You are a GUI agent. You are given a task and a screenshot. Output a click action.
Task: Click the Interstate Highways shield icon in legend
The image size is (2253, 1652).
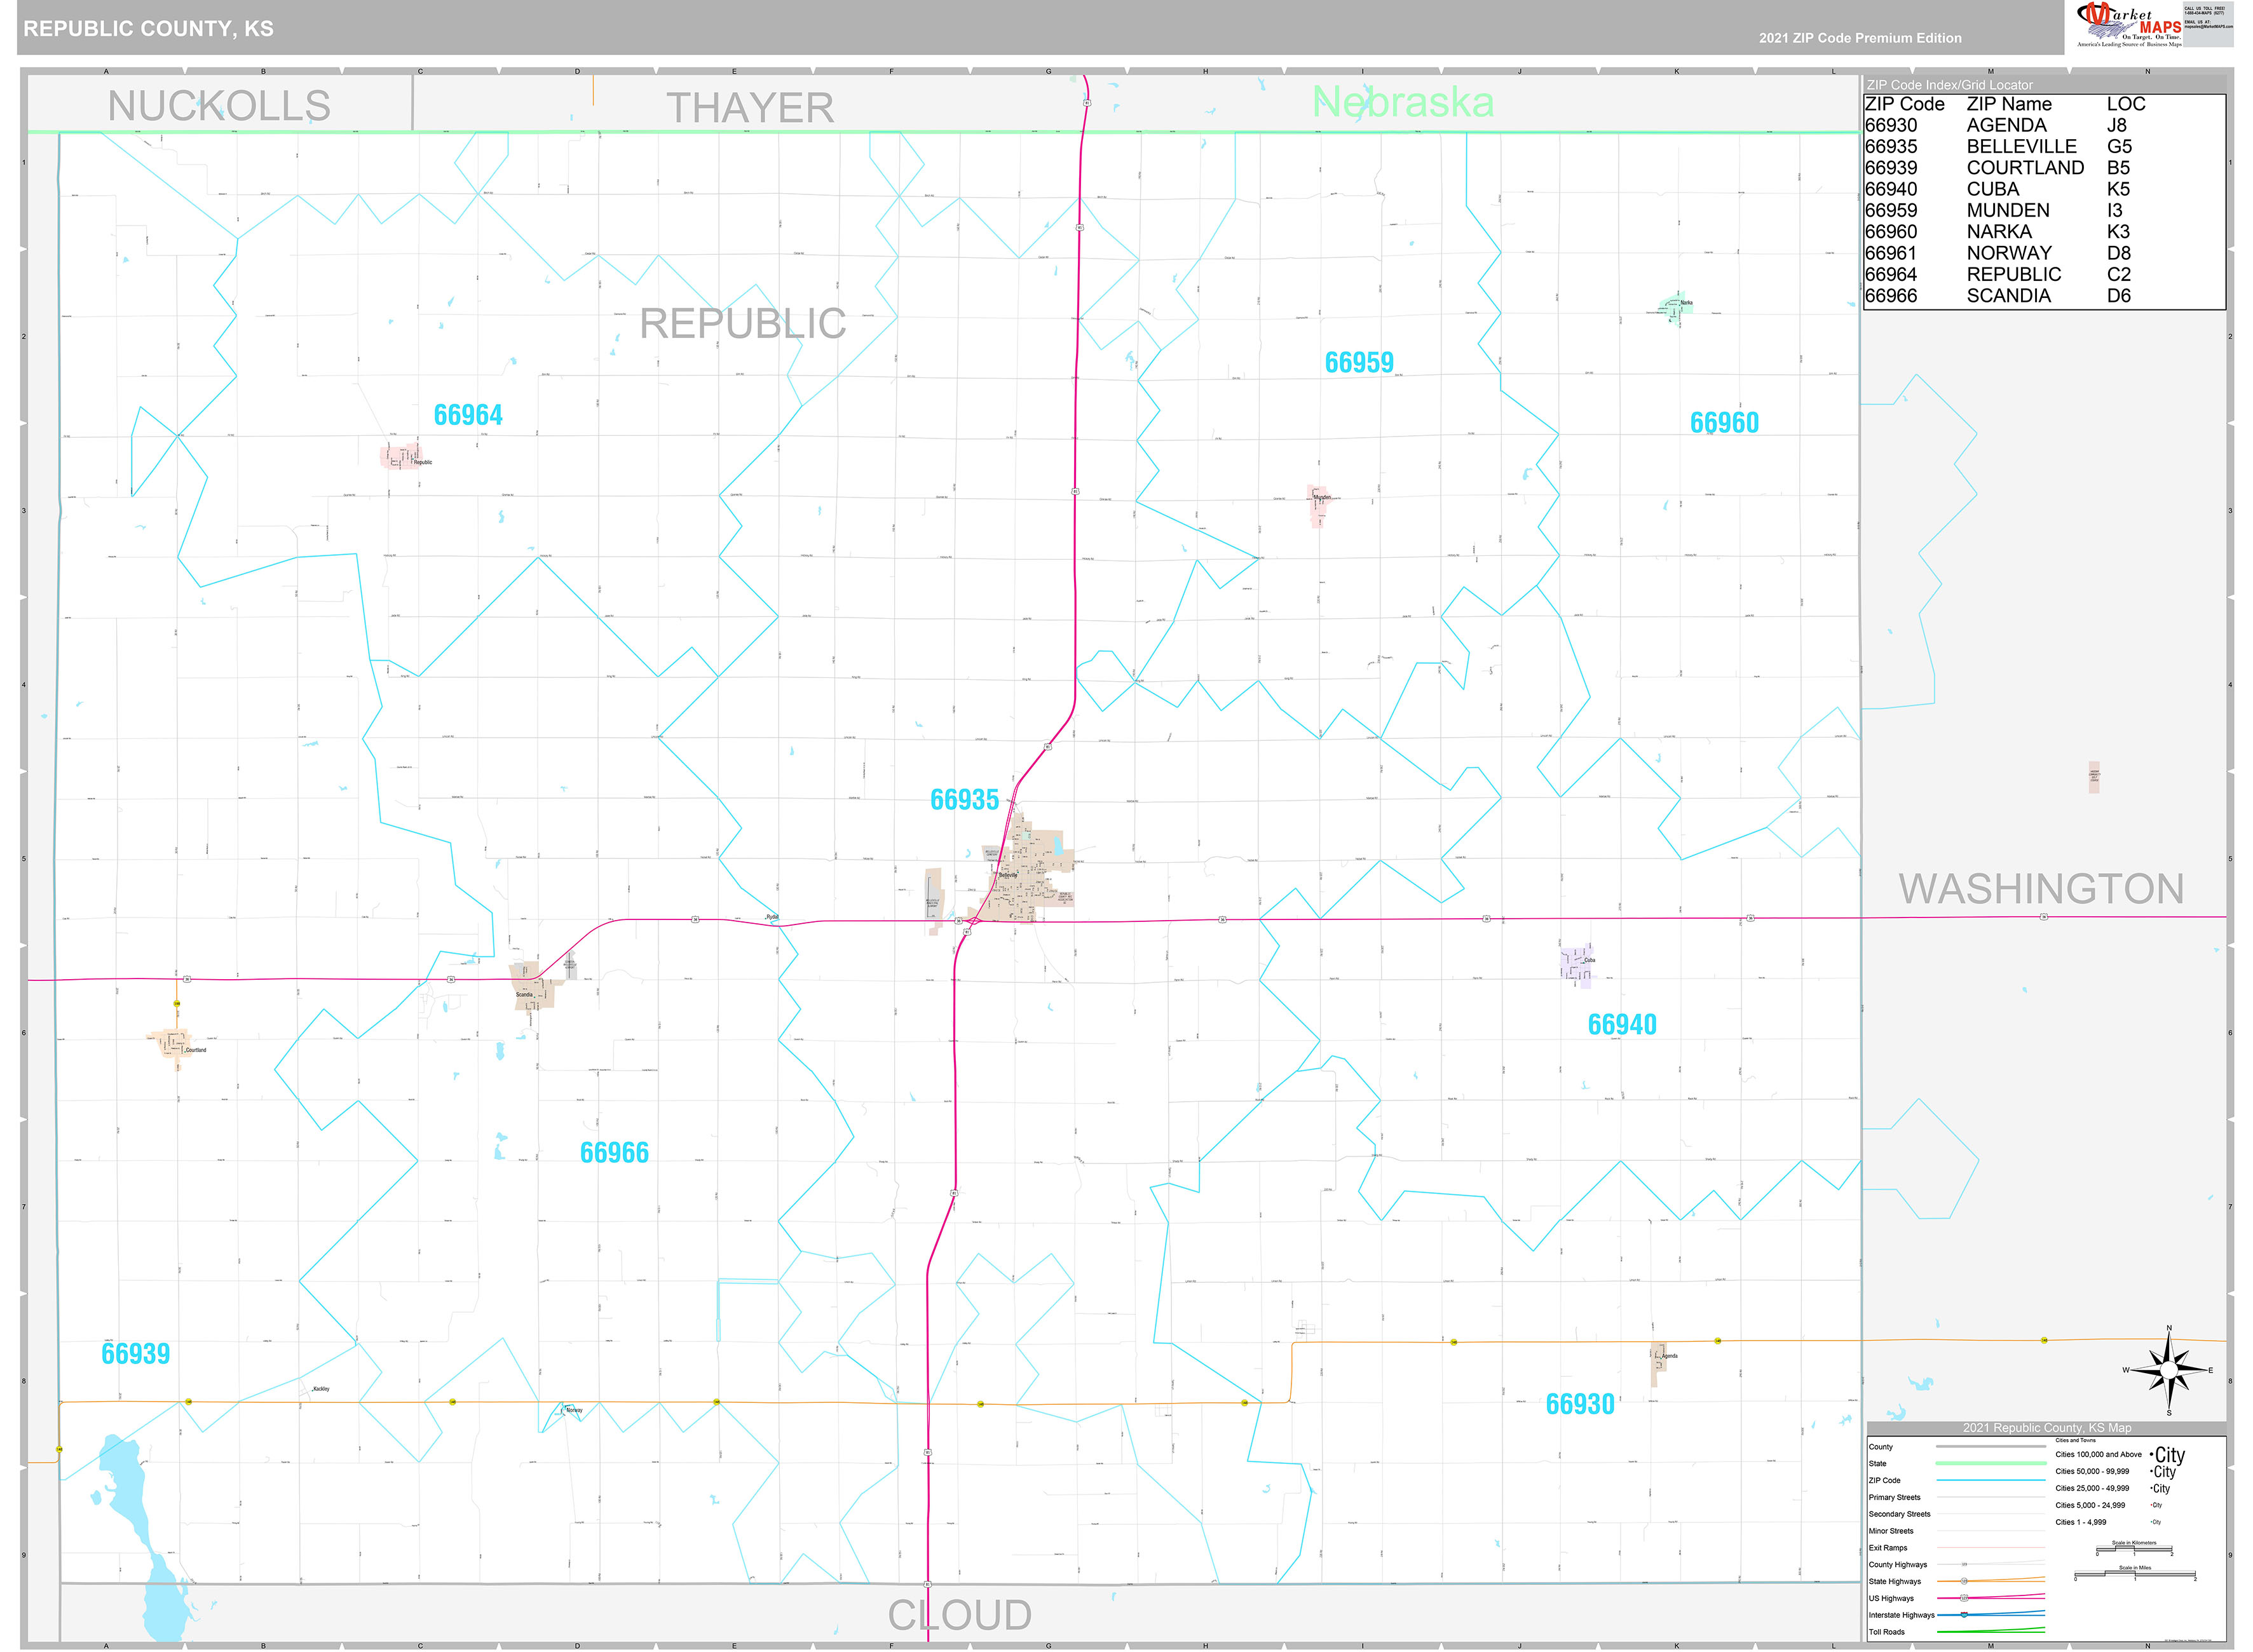tap(1964, 1615)
